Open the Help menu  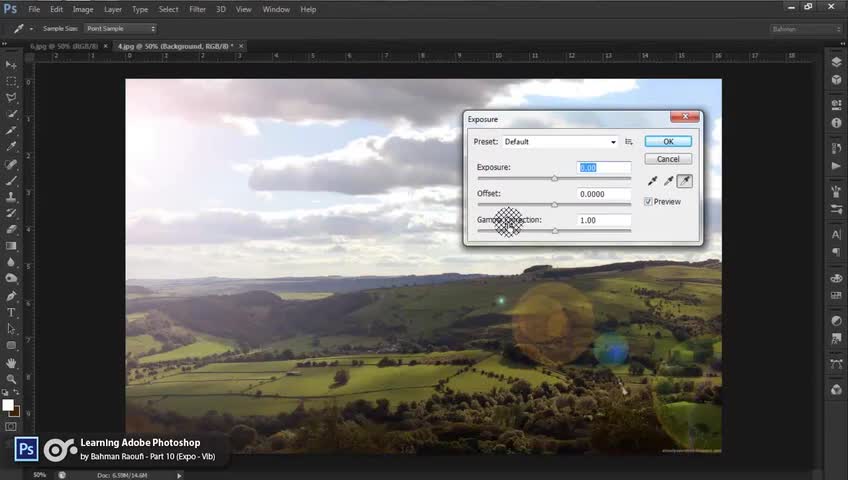308,9
